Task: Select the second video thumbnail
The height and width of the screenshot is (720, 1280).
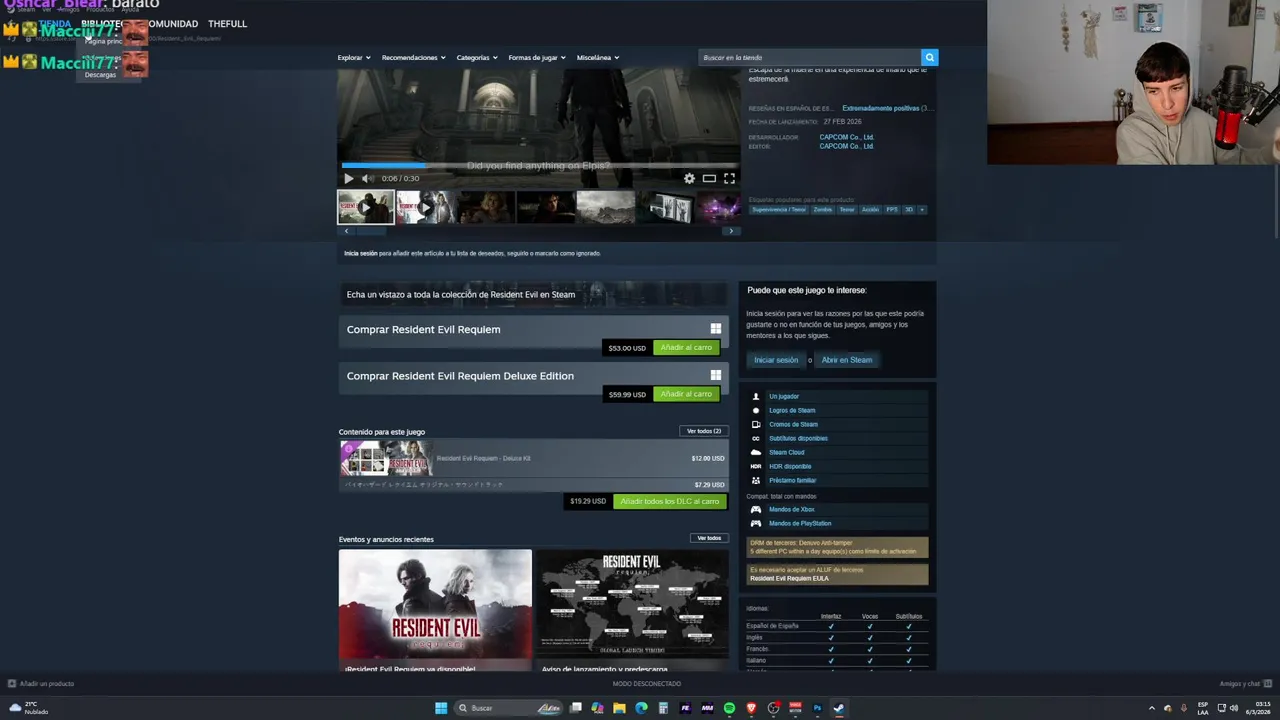Action: pyautogui.click(x=425, y=207)
